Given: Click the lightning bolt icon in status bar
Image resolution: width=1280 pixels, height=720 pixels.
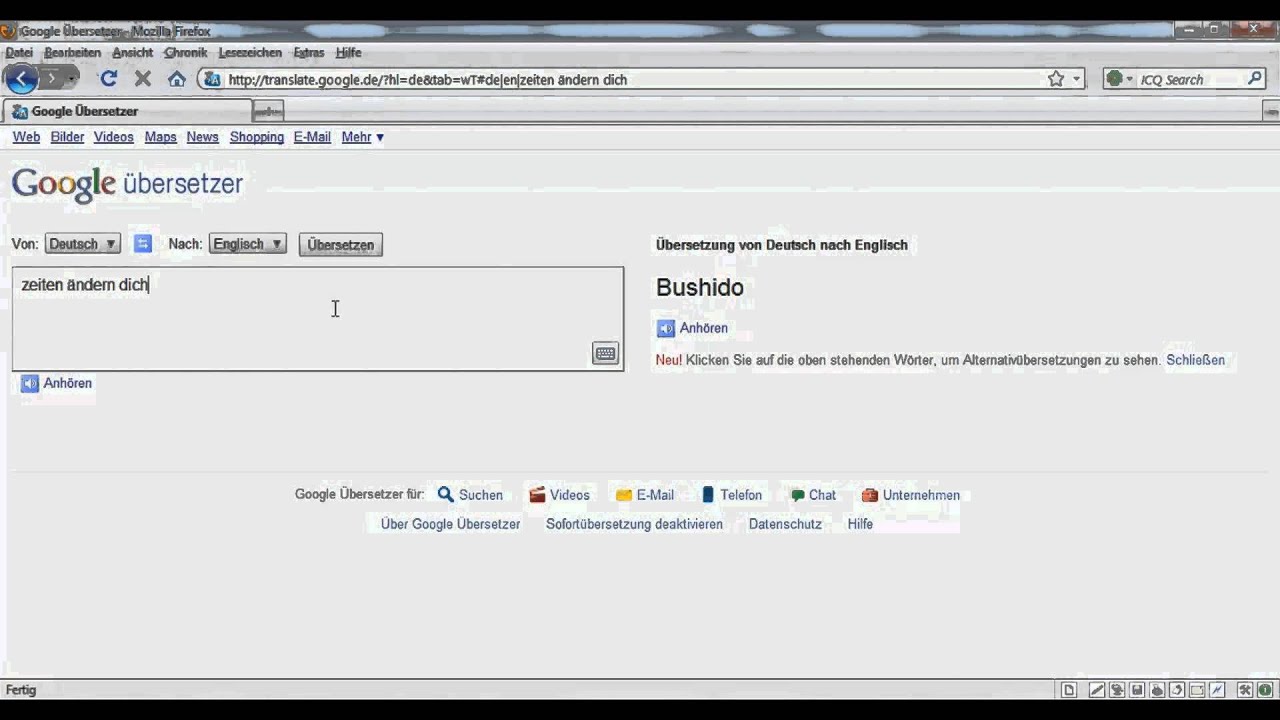Looking at the screenshot, I should pyautogui.click(x=1217, y=690).
